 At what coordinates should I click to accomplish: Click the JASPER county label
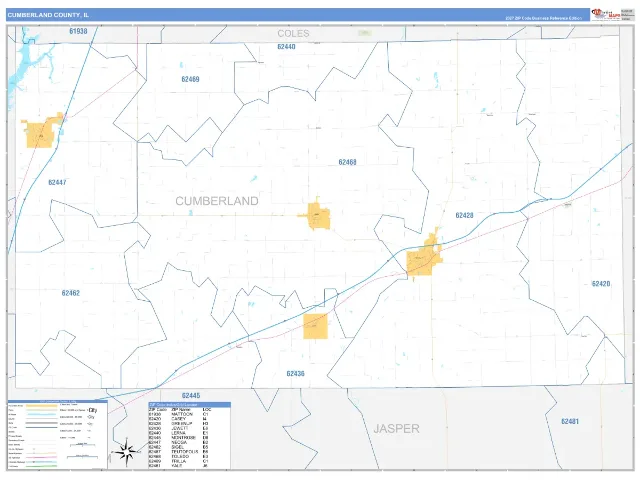[396, 429]
